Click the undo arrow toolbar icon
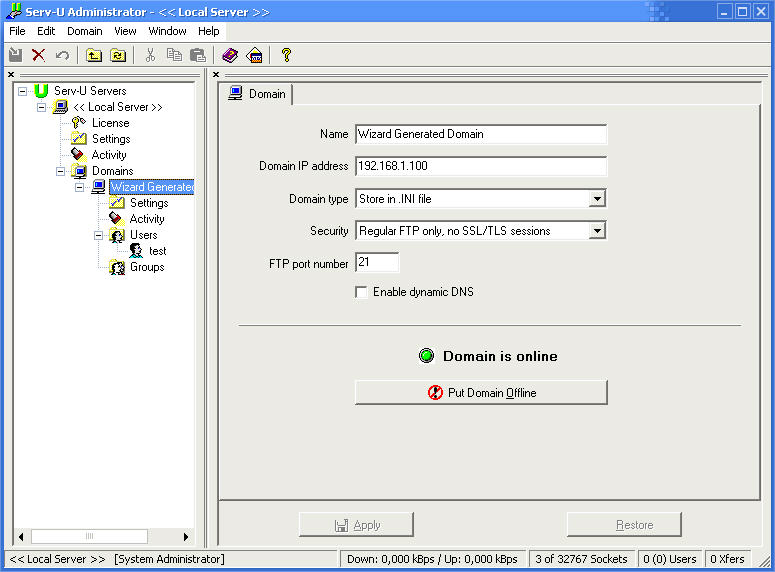The image size is (775, 572). 62,55
